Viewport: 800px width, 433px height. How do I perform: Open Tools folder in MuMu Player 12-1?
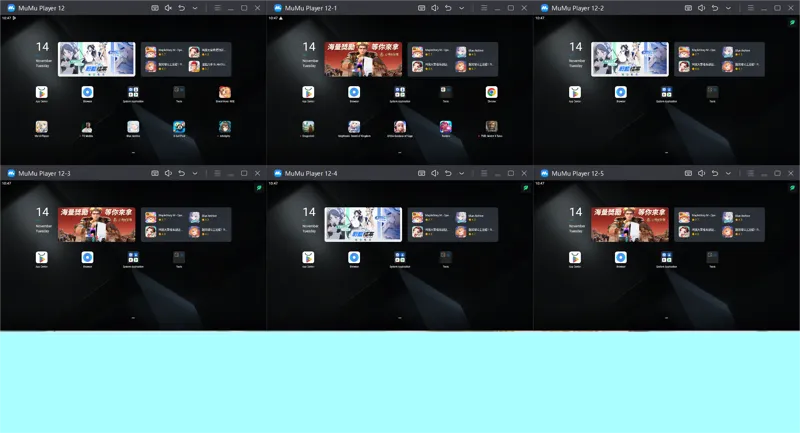446,92
